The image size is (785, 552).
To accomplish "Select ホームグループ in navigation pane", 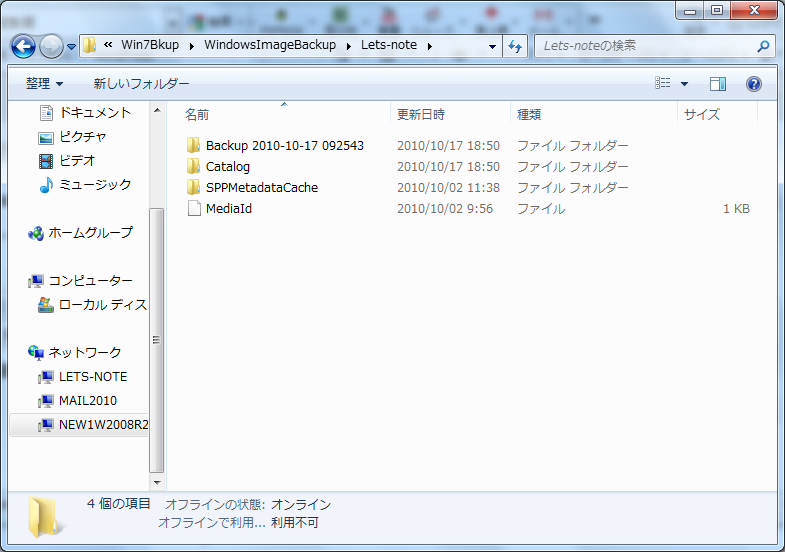I will pos(90,233).
